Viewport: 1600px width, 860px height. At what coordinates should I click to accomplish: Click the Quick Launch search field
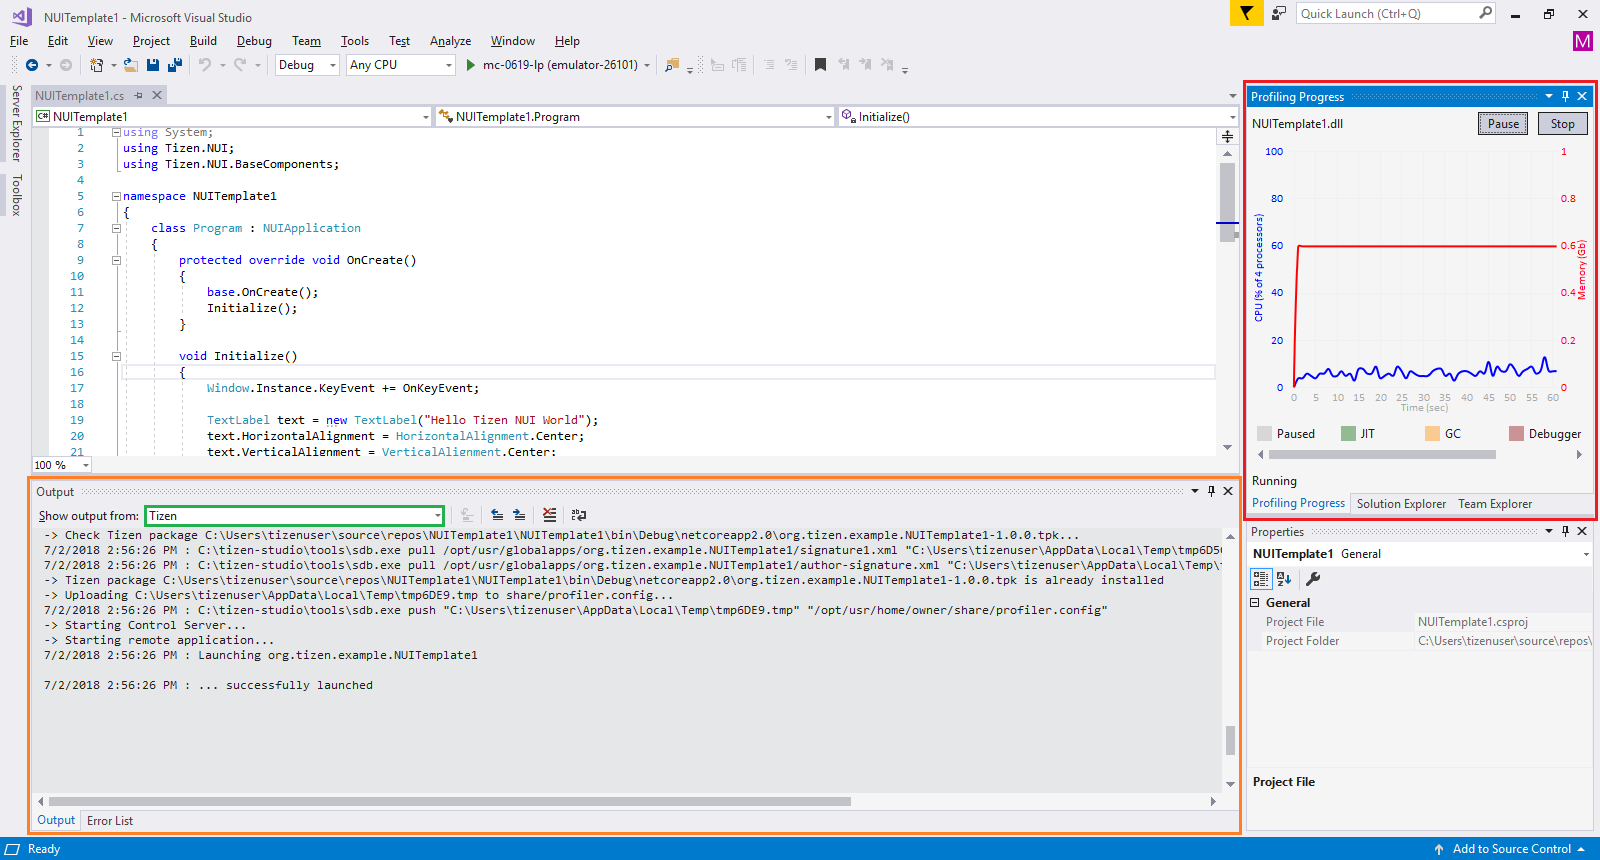pos(1385,13)
